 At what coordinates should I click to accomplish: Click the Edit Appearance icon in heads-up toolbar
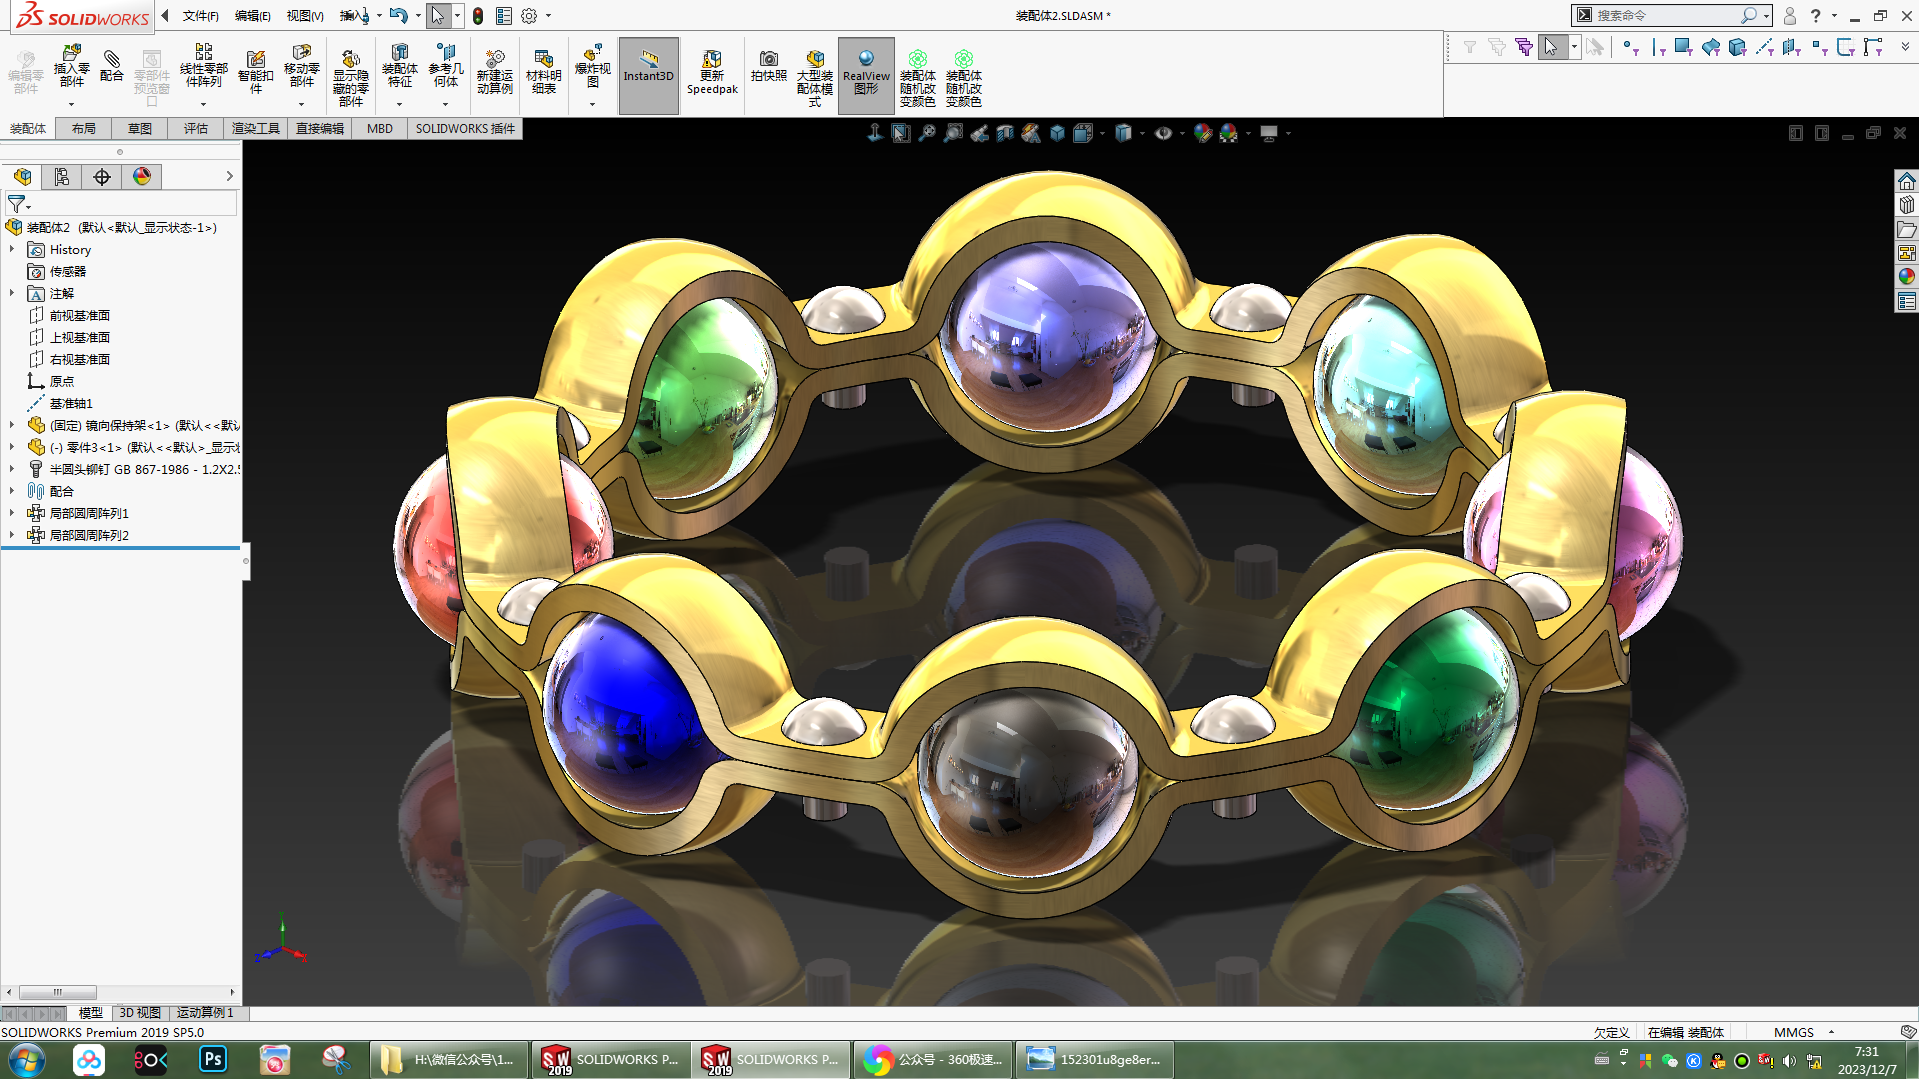click(1203, 133)
